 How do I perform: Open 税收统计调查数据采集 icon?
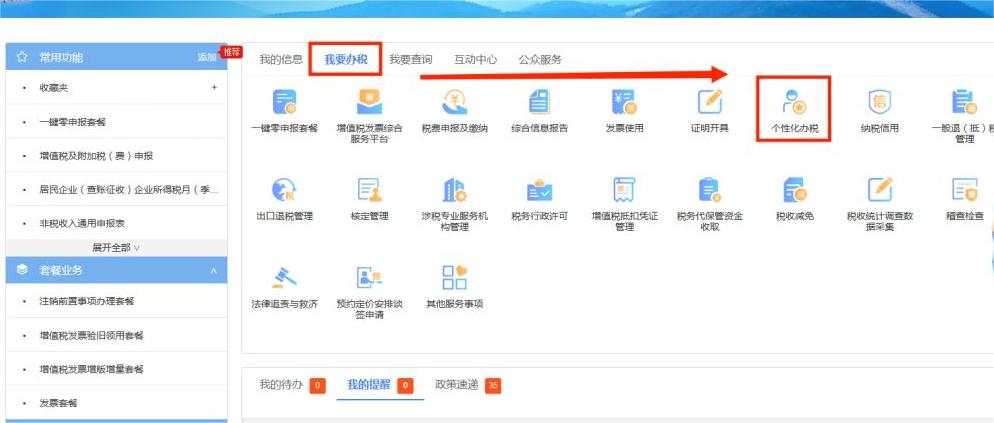coord(879,190)
